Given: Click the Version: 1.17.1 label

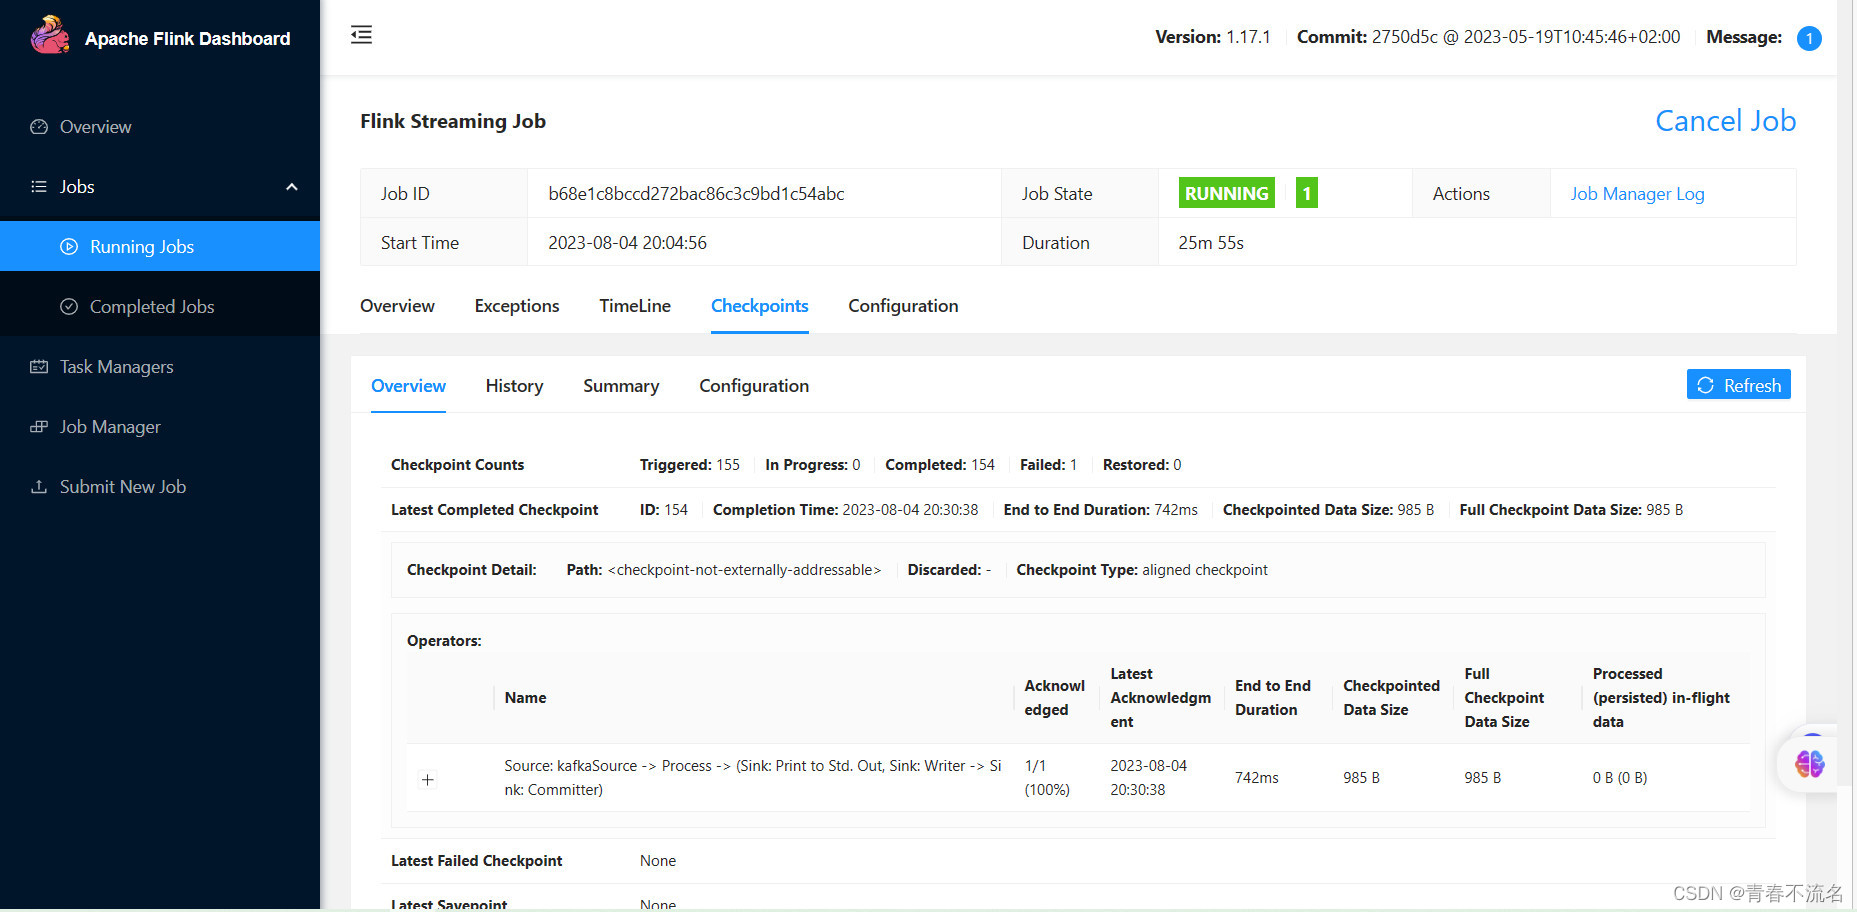Looking at the screenshot, I should click(1213, 37).
